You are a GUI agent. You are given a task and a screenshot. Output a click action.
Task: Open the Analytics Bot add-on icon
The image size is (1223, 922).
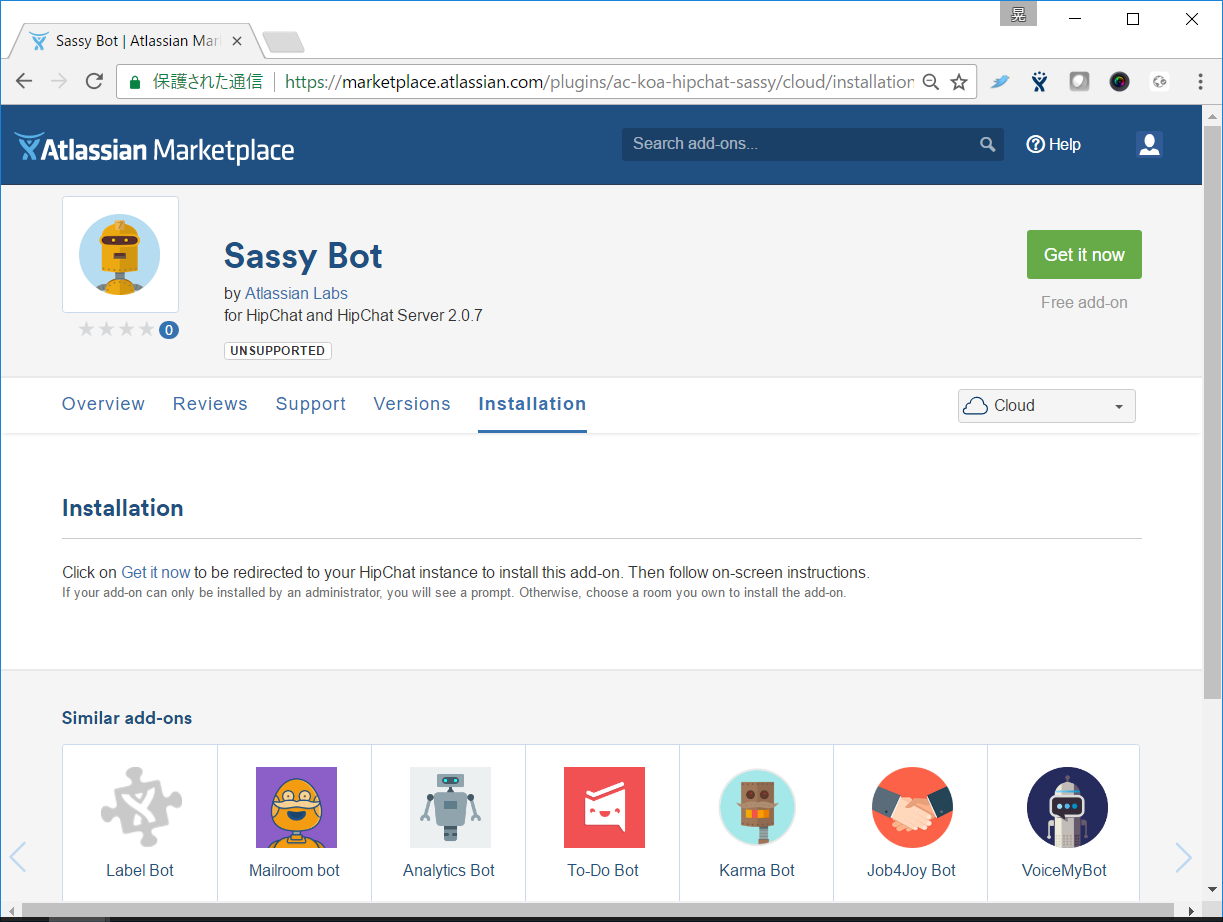[x=450, y=807]
